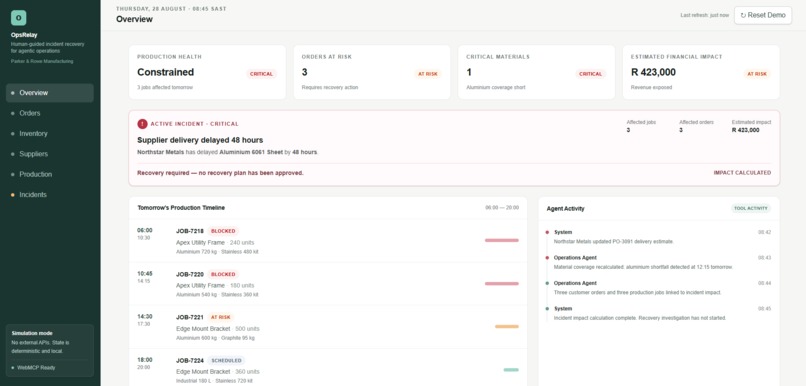806x386 pixels.
Task: Click the AT RISK badge on Orders At Risk
Action: [x=428, y=74]
